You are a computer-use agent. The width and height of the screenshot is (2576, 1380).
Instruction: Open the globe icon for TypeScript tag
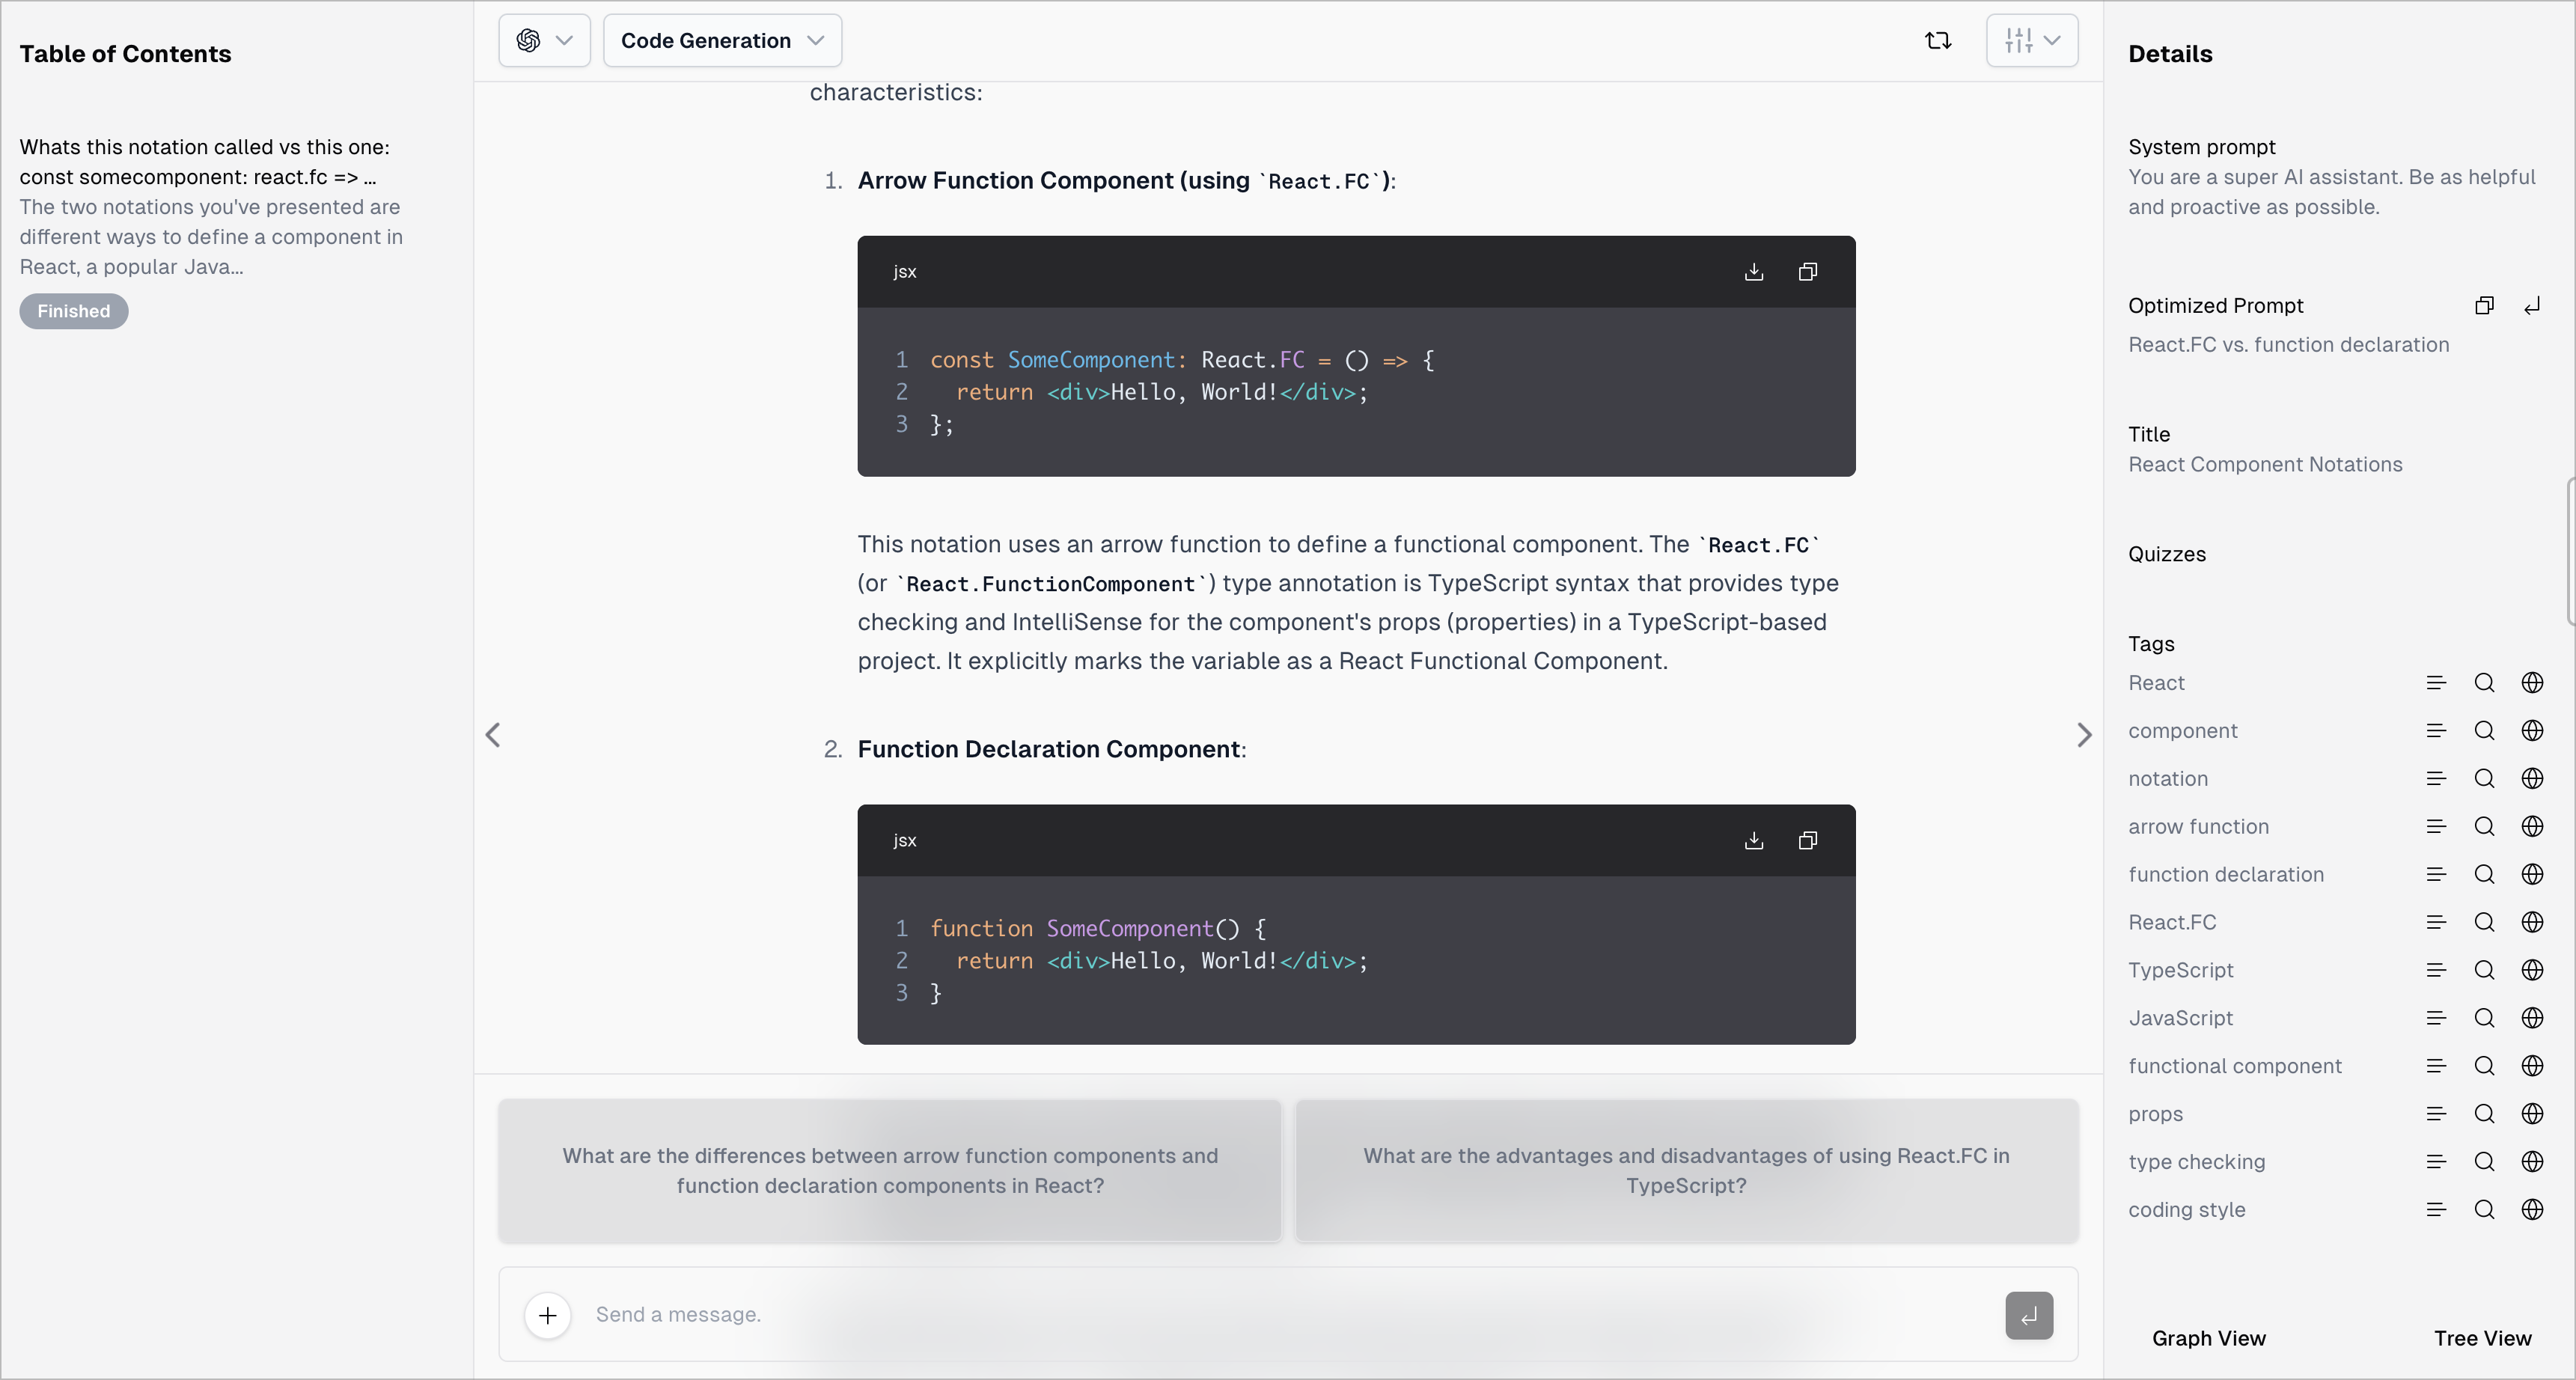(x=2532, y=970)
